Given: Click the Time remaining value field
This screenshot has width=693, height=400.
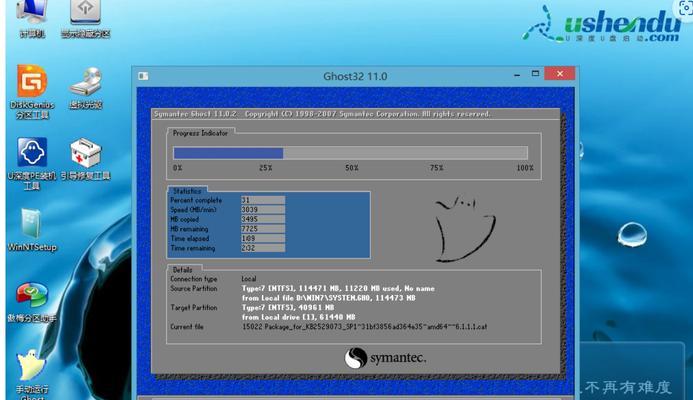Looking at the screenshot, I should tap(263, 248).
